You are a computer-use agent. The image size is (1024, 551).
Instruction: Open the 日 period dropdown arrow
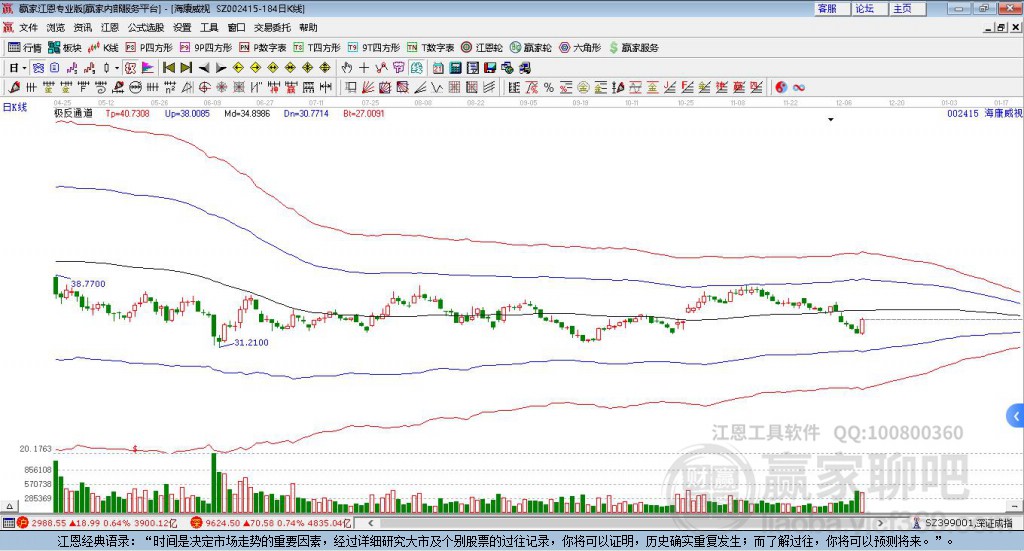tap(24, 68)
